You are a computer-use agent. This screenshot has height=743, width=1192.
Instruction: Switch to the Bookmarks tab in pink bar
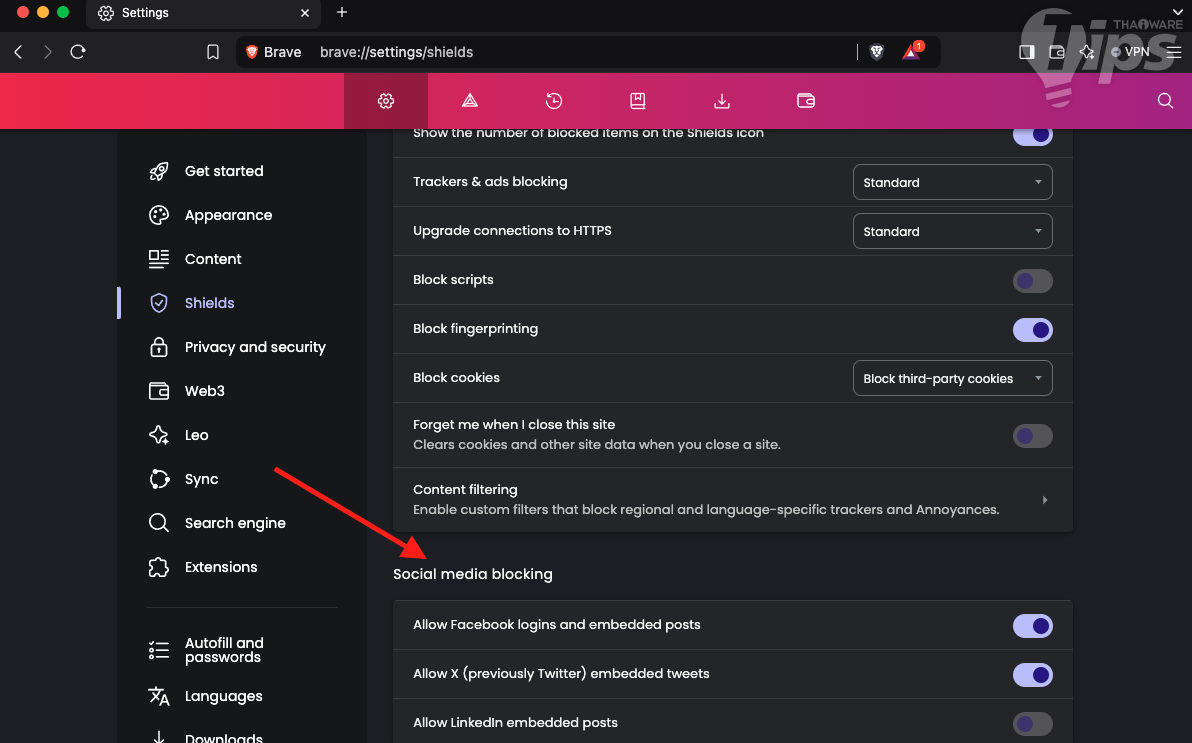[638, 100]
